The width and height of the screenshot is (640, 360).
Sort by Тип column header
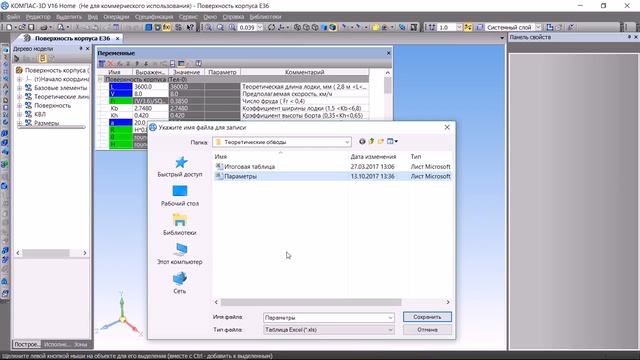416,157
